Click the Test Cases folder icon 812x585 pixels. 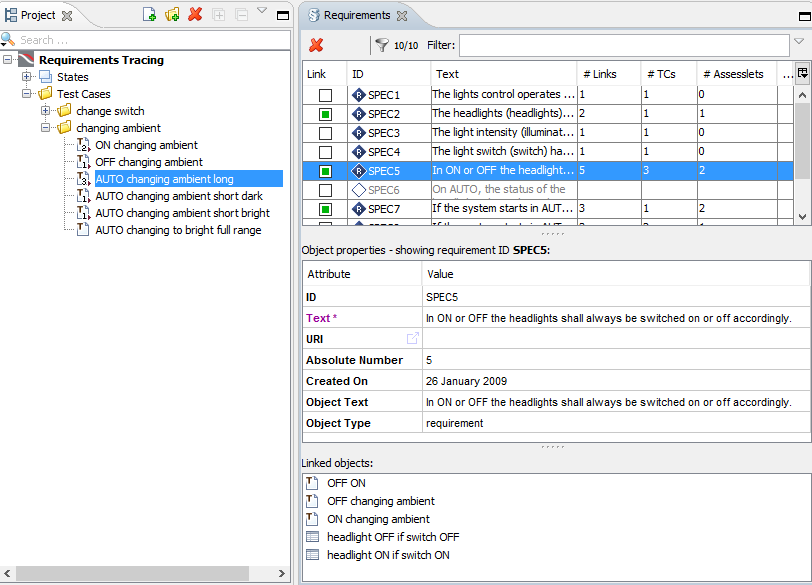point(46,94)
